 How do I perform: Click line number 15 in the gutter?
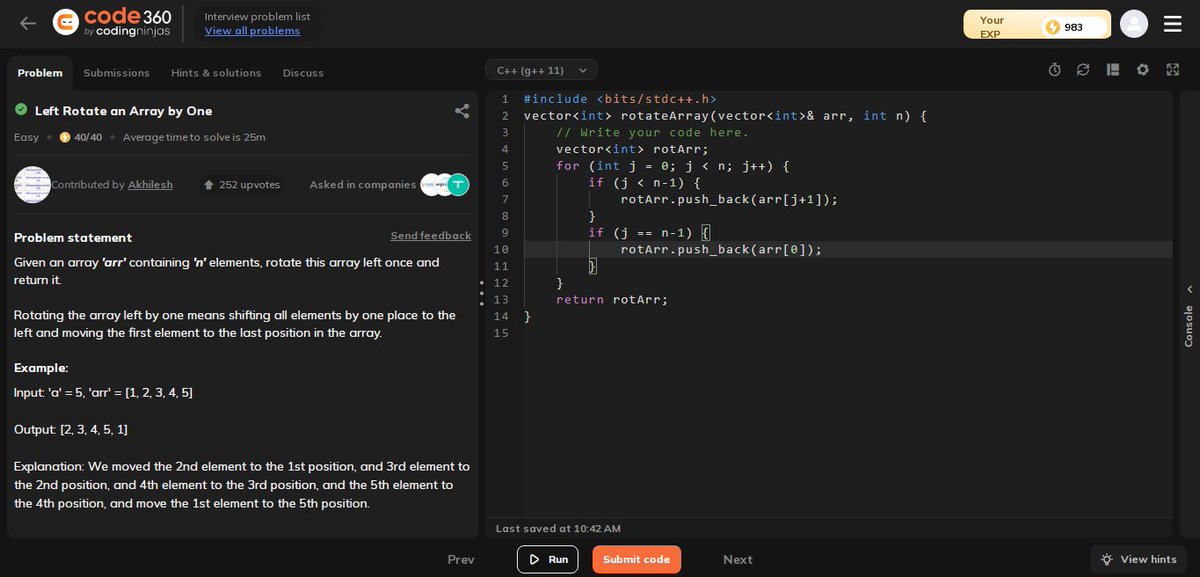(x=502, y=333)
